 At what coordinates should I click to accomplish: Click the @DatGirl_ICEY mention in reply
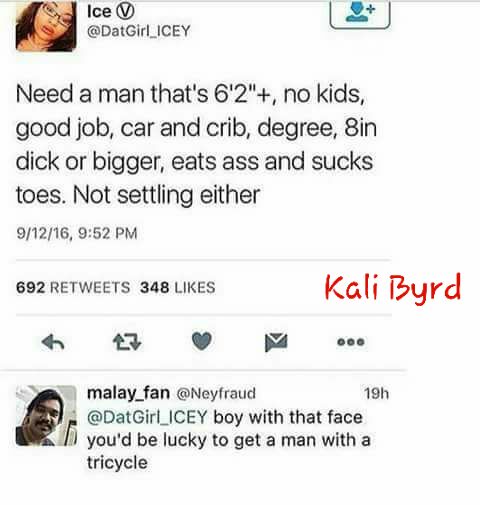147,417
